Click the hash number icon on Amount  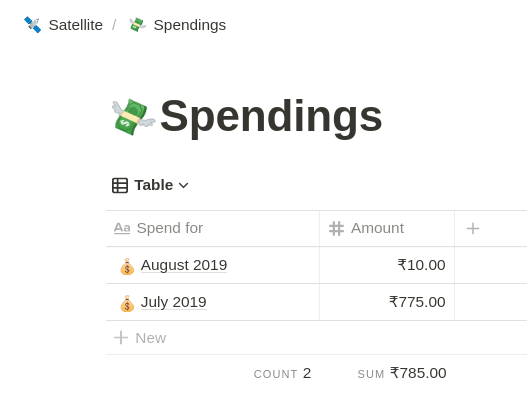[336, 228]
